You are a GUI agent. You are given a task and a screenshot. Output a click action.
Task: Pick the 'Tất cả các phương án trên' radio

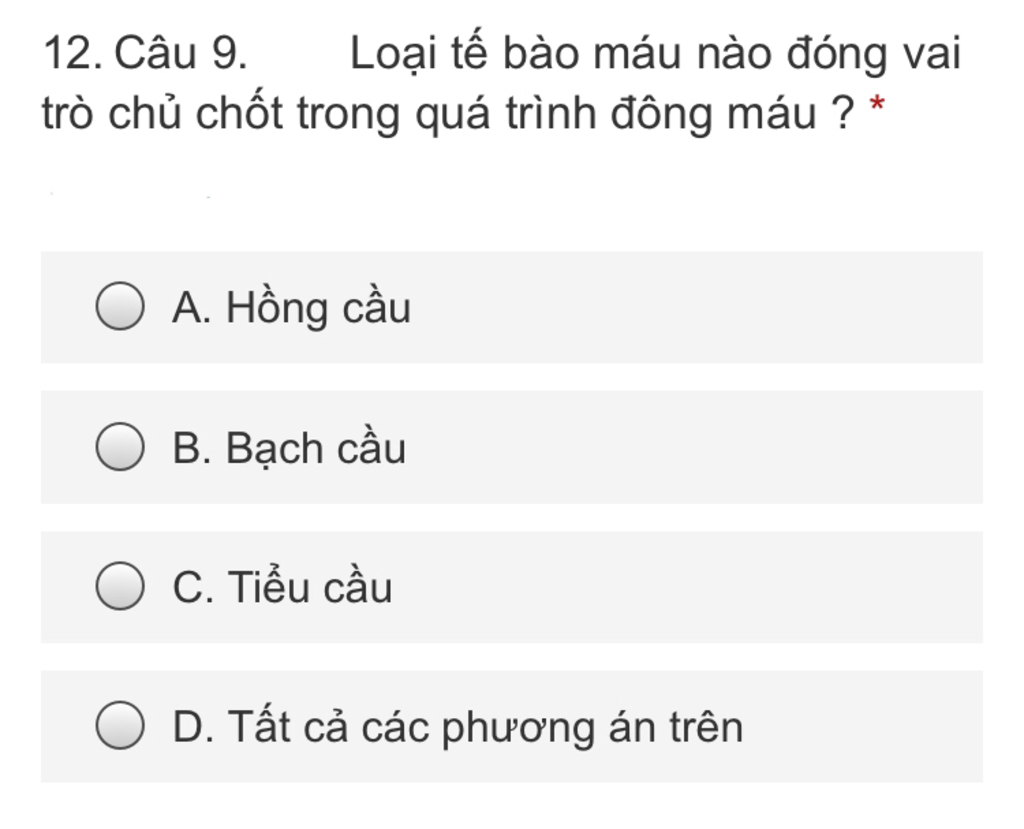(118, 726)
